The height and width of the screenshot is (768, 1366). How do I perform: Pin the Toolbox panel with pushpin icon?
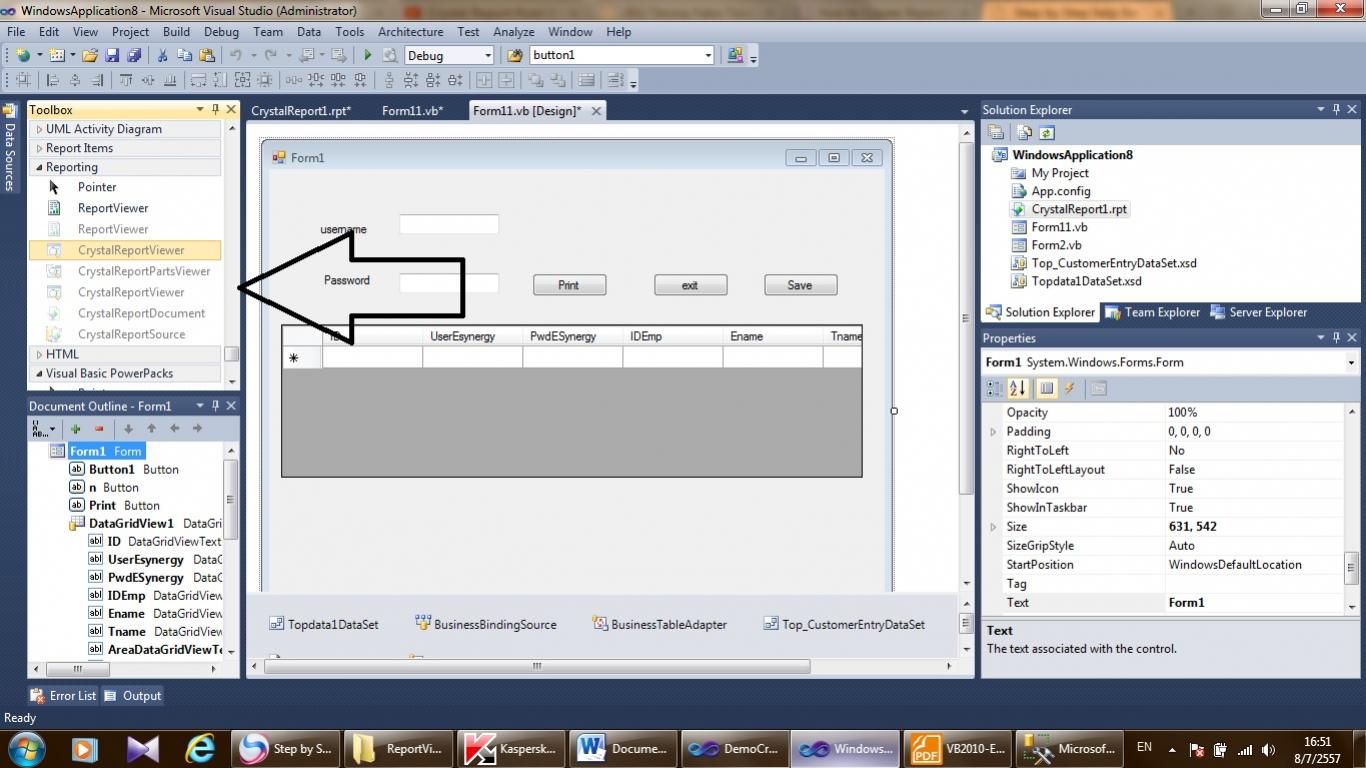[215, 109]
